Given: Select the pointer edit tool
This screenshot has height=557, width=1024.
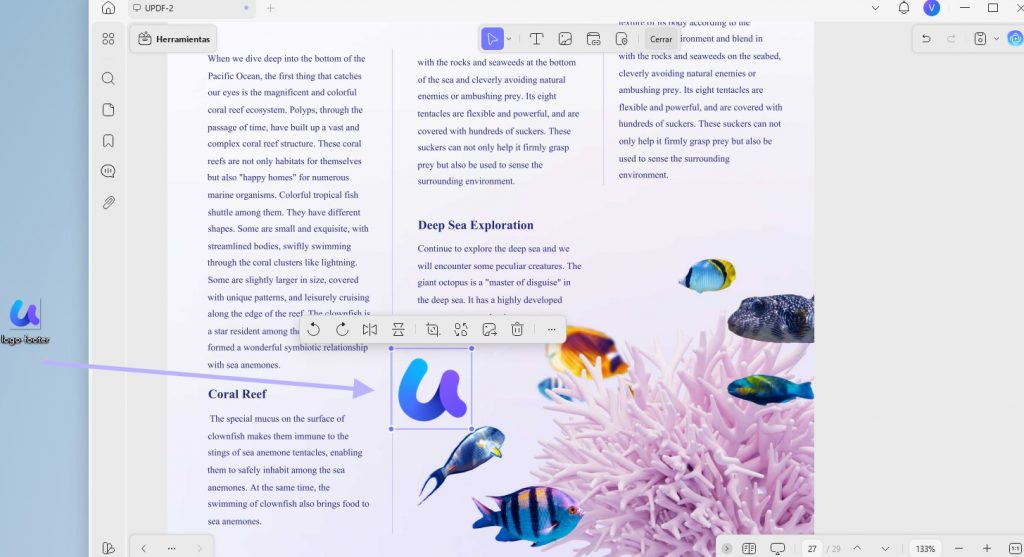Looking at the screenshot, I should tap(492, 39).
